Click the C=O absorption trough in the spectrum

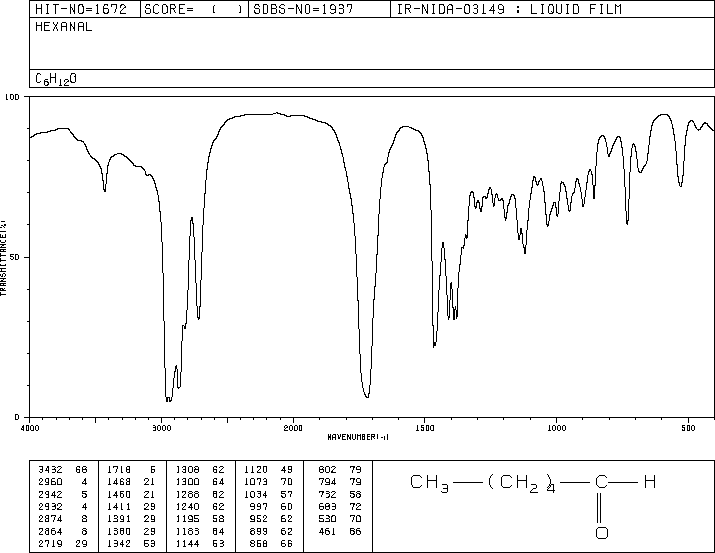click(368, 396)
